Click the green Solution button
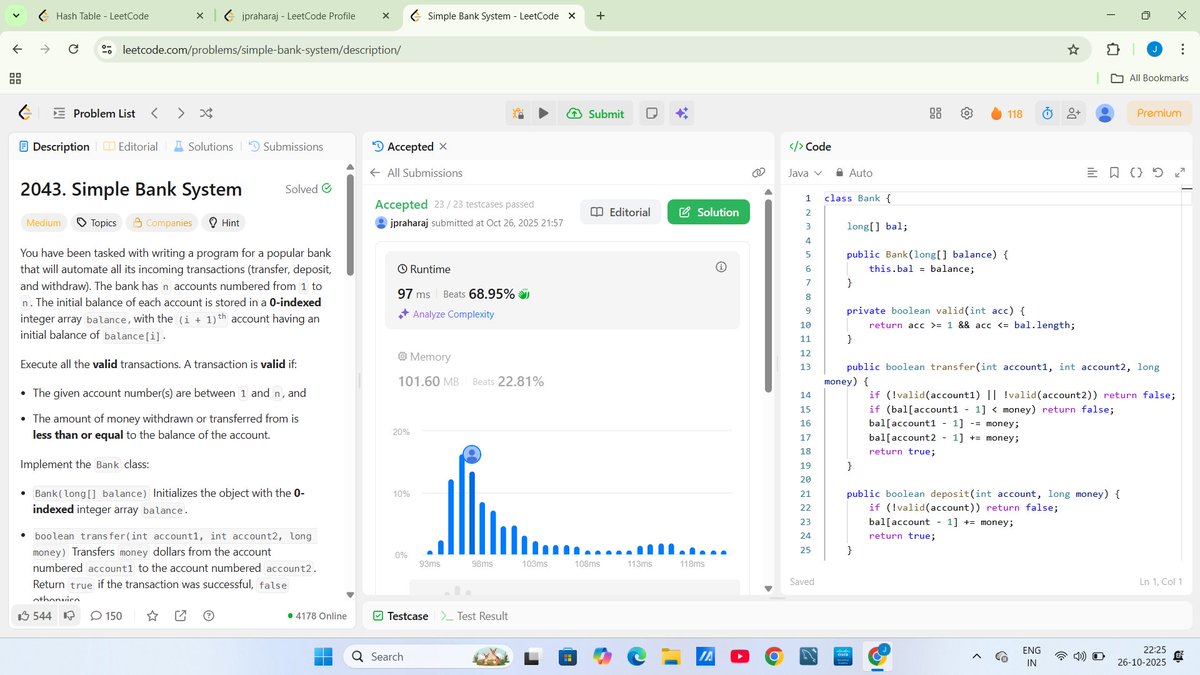 [x=708, y=212]
